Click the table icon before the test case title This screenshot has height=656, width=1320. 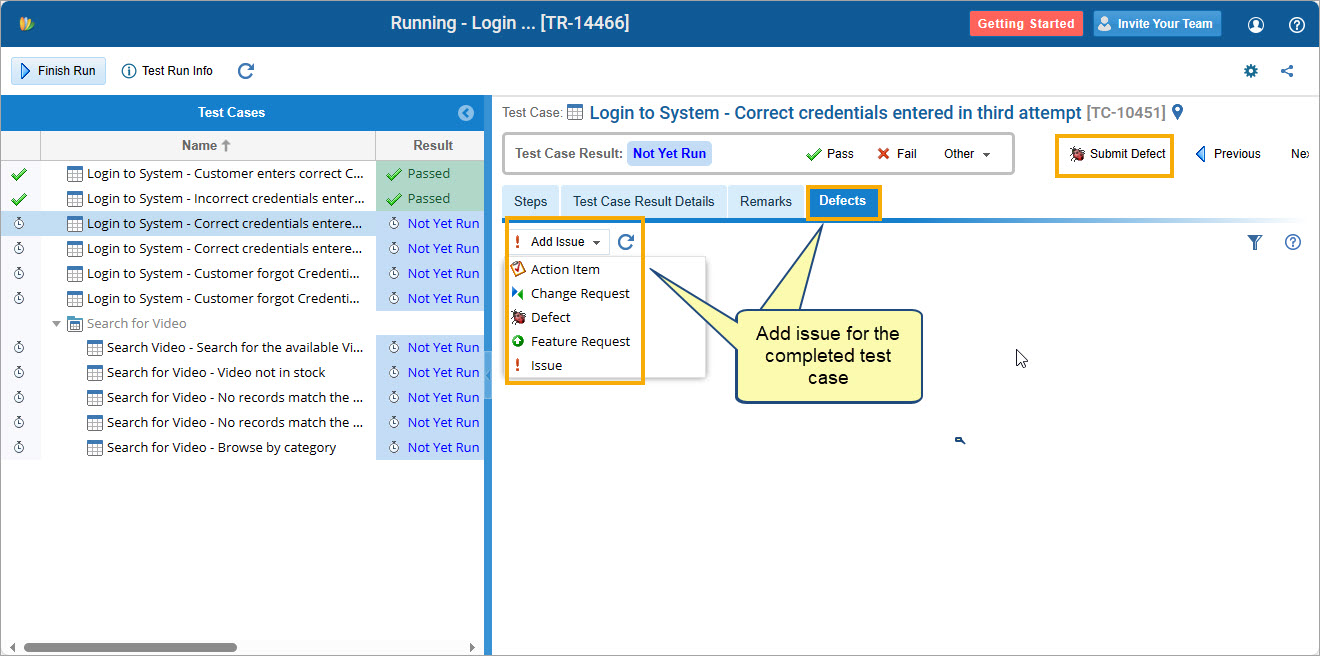pyautogui.click(x=575, y=113)
